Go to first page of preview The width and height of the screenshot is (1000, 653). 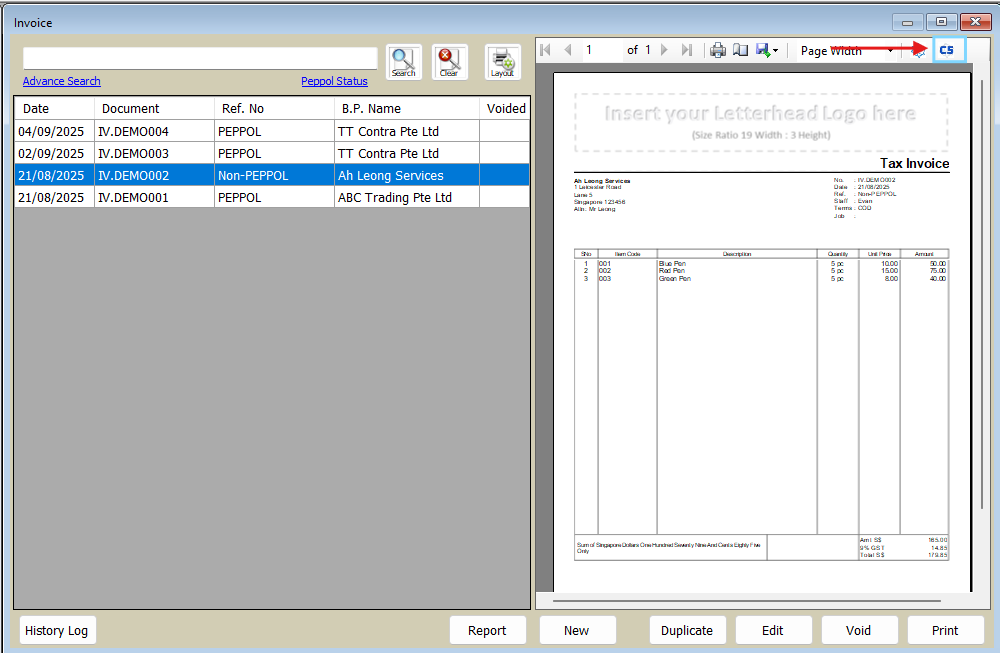(545, 50)
